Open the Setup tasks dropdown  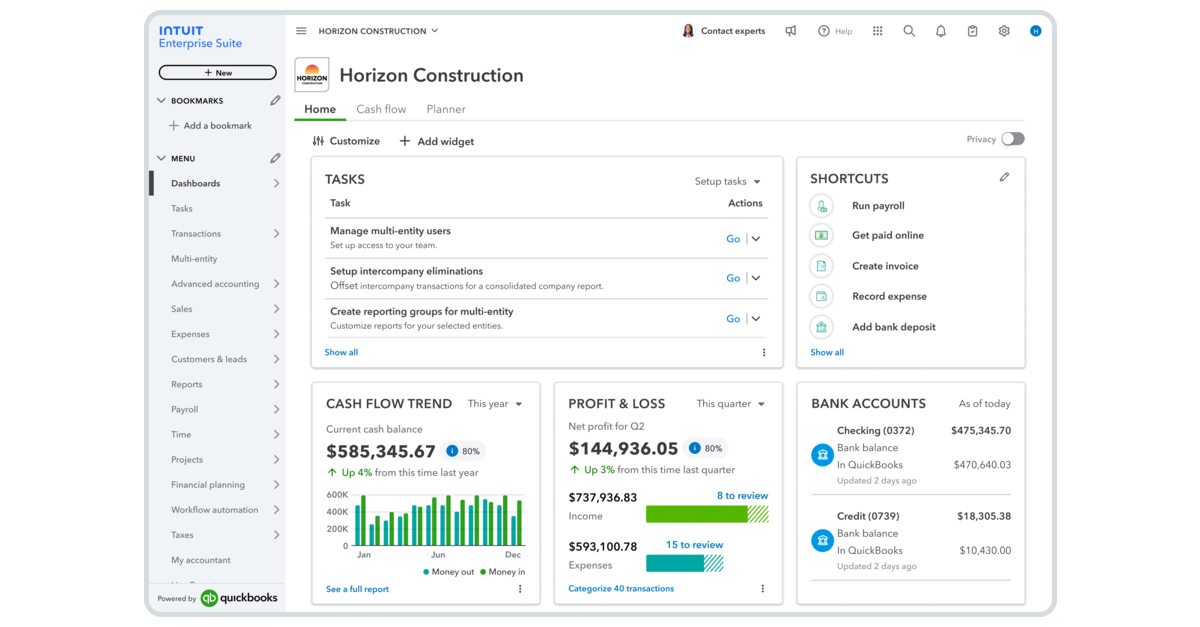coord(727,181)
